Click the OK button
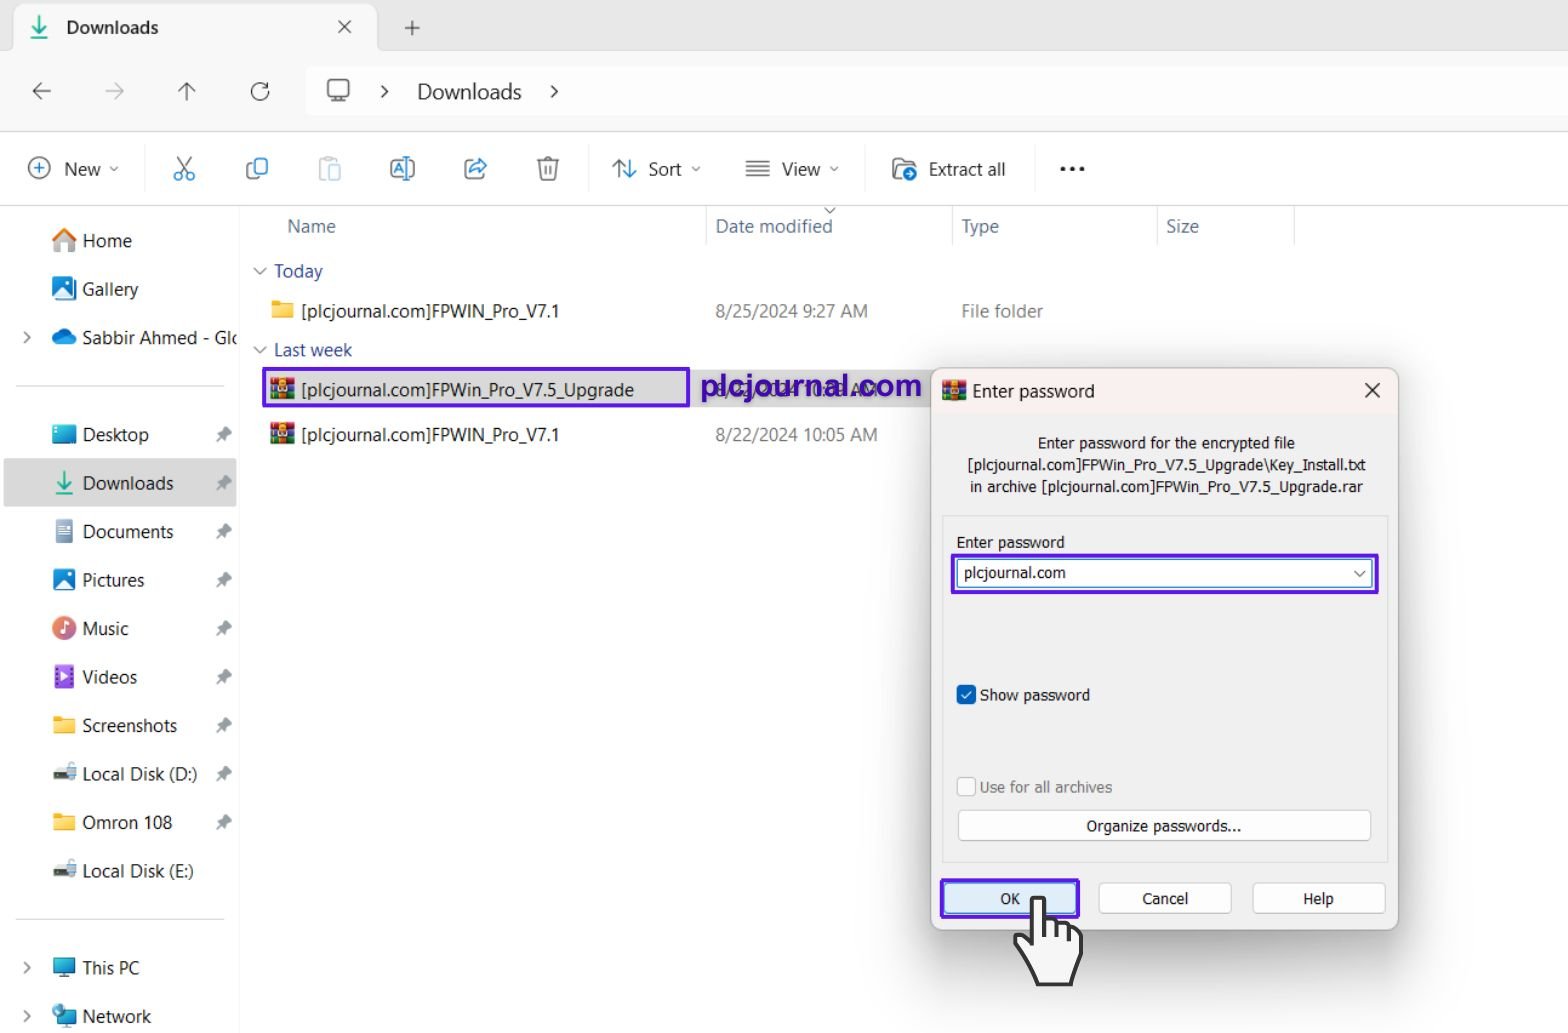The image size is (1568, 1033). 1010,898
